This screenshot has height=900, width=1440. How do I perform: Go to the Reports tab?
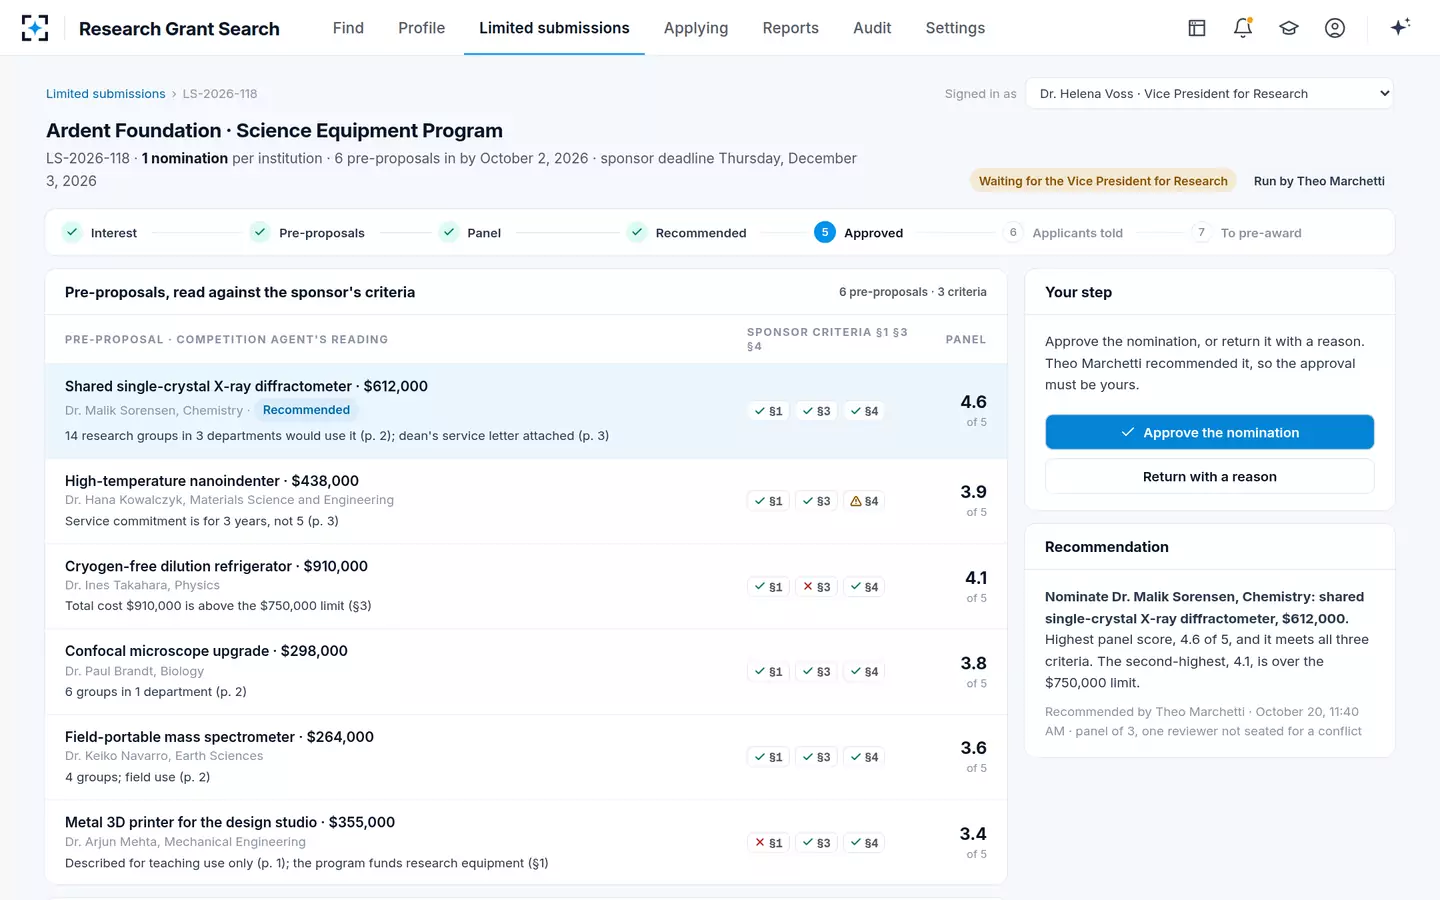tap(791, 28)
